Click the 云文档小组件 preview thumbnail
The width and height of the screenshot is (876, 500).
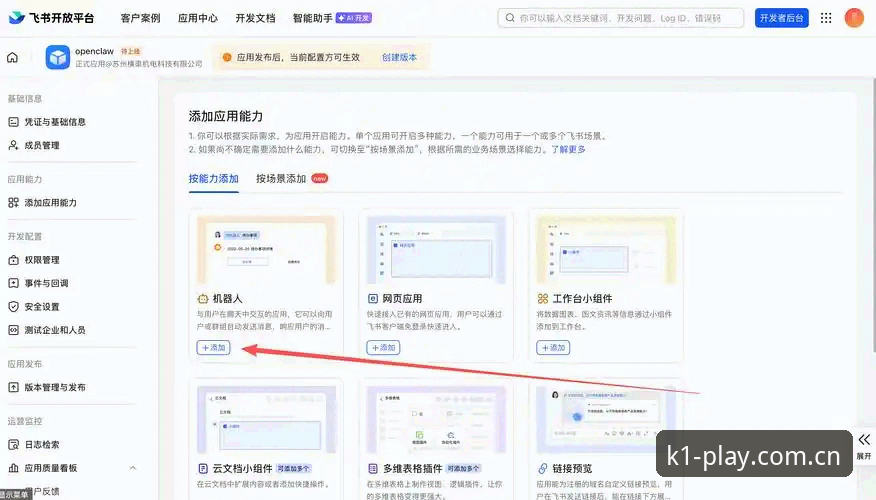(x=266, y=420)
